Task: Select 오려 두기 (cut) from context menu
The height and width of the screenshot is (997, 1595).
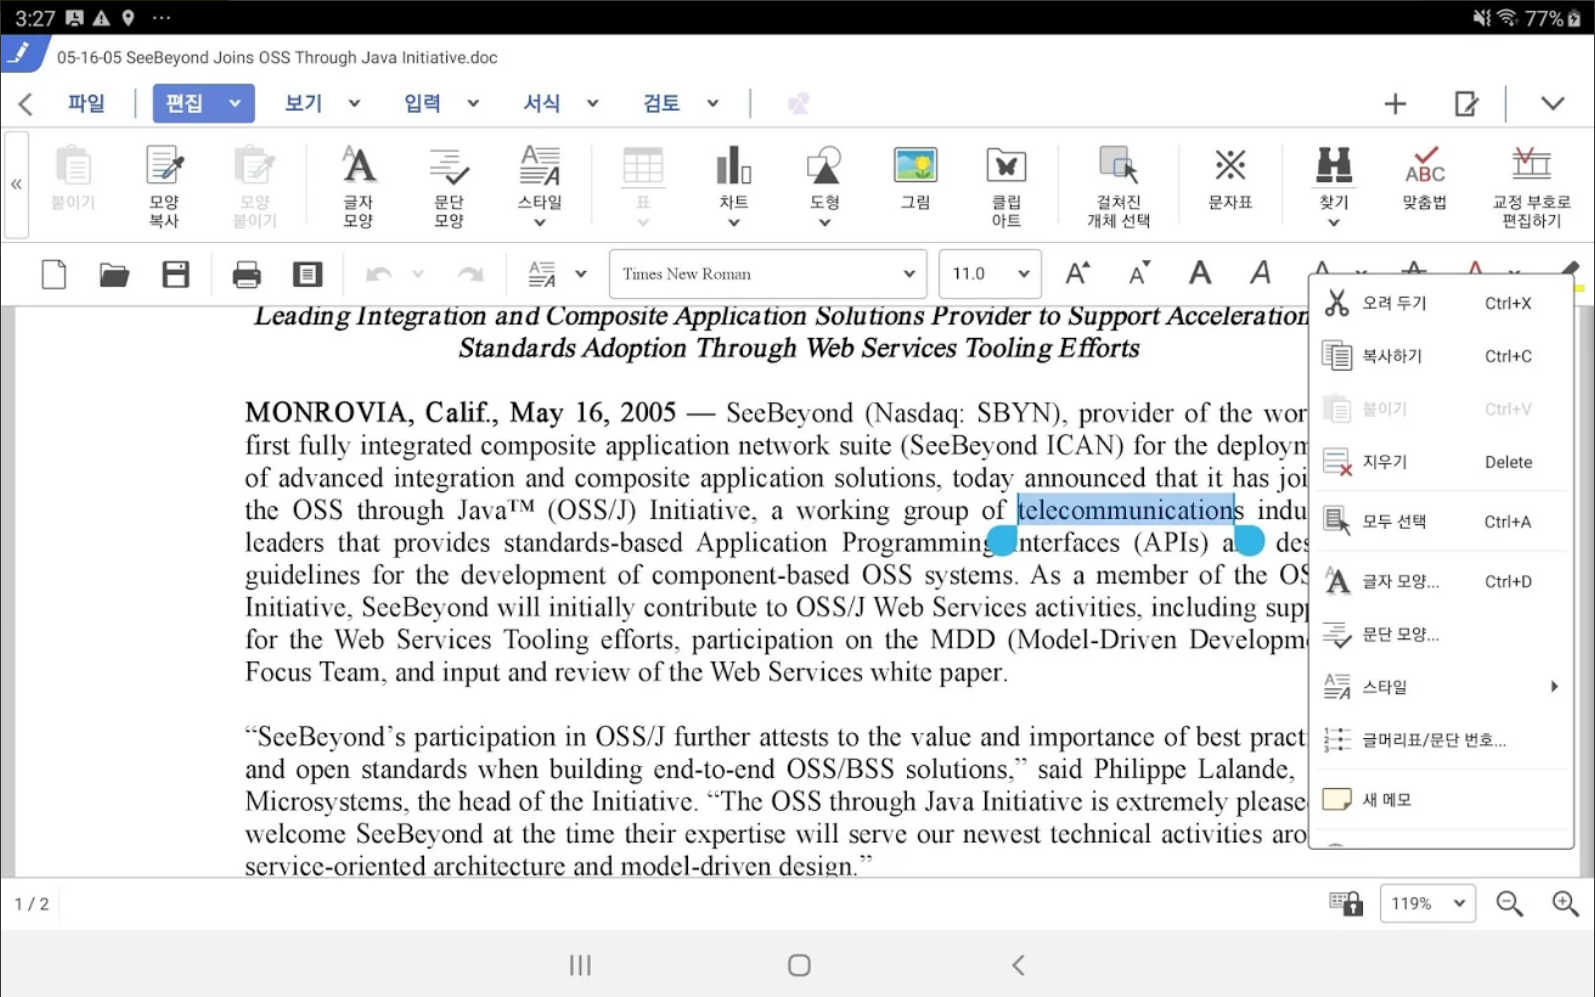Action: [1440, 303]
